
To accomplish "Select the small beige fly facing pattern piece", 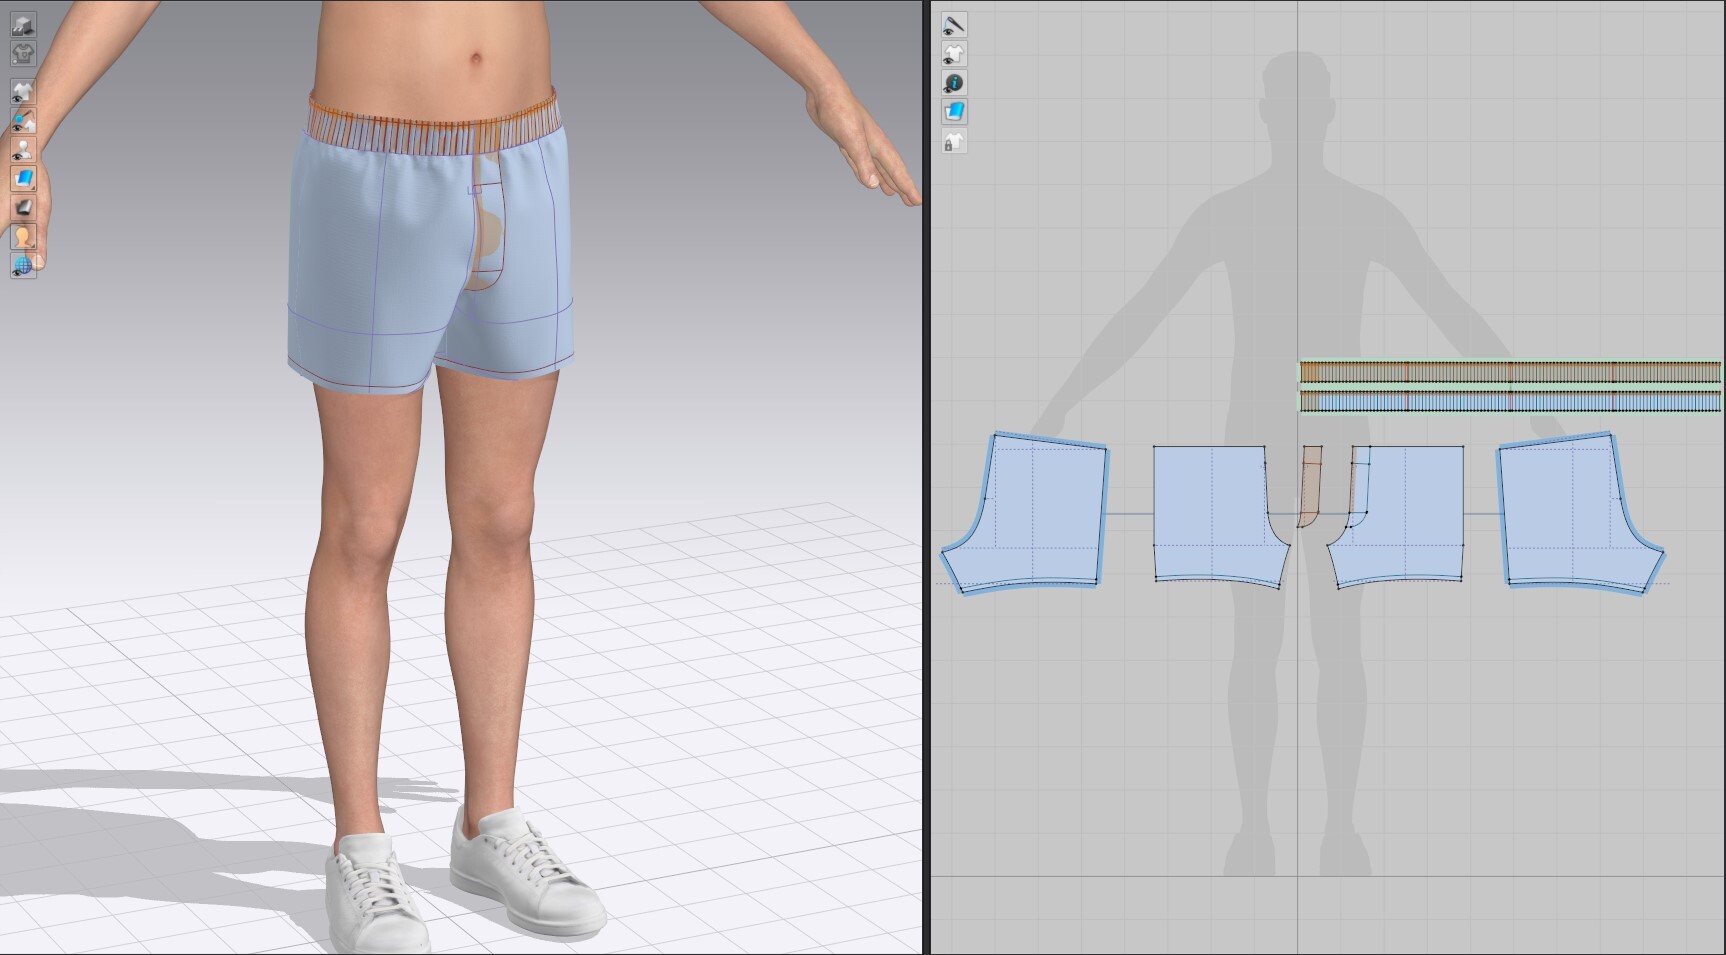I will (x=1311, y=487).
